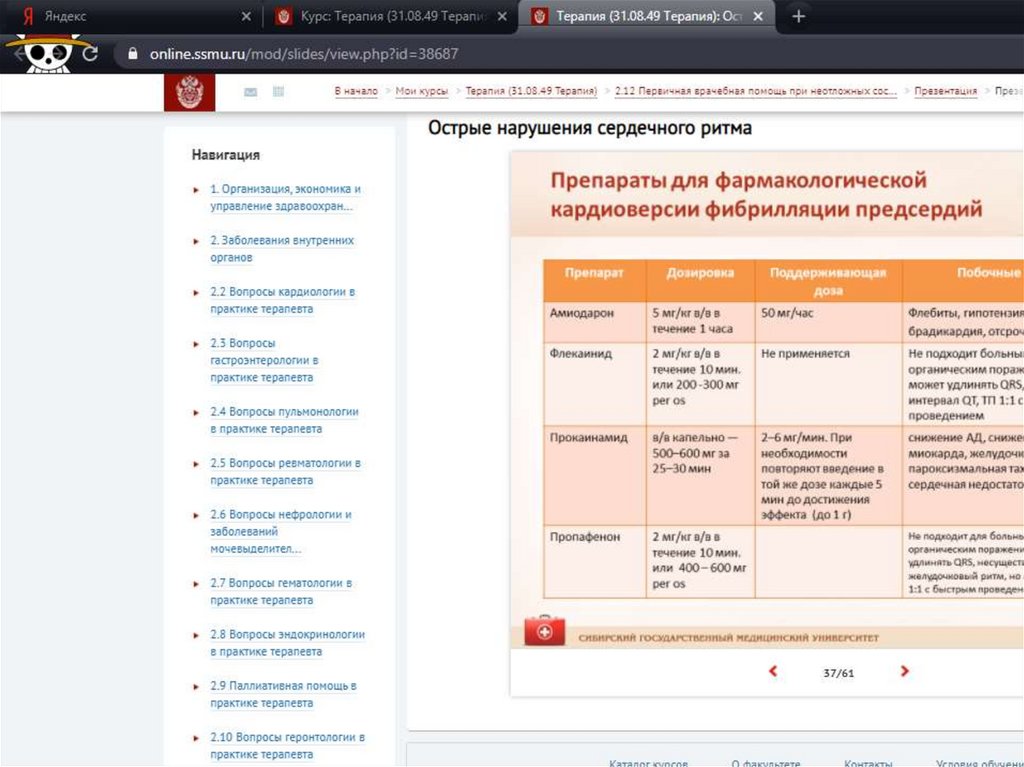Open 2.6 Вопросы нефрологии section
Image resolution: width=1024 pixels, height=767 pixels.
pyautogui.click(x=281, y=532)
